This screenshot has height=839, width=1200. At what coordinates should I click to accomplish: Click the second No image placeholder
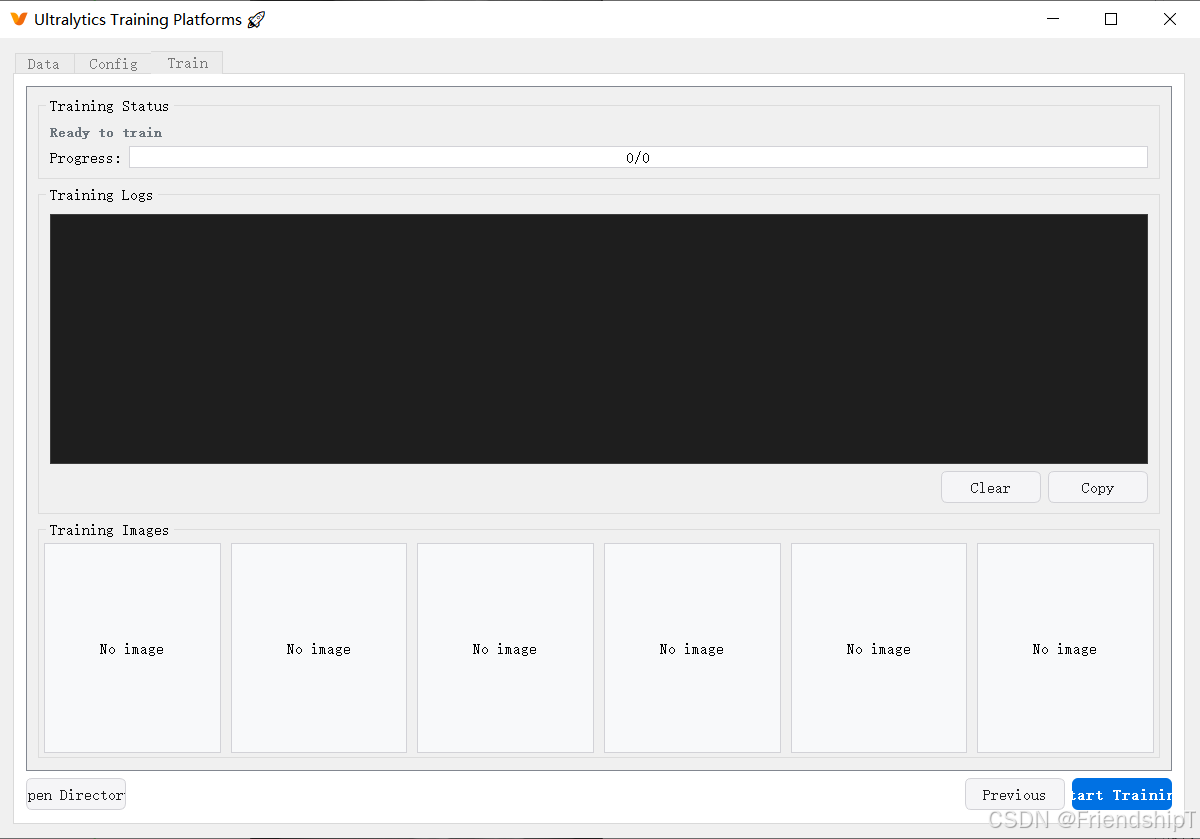318,648
